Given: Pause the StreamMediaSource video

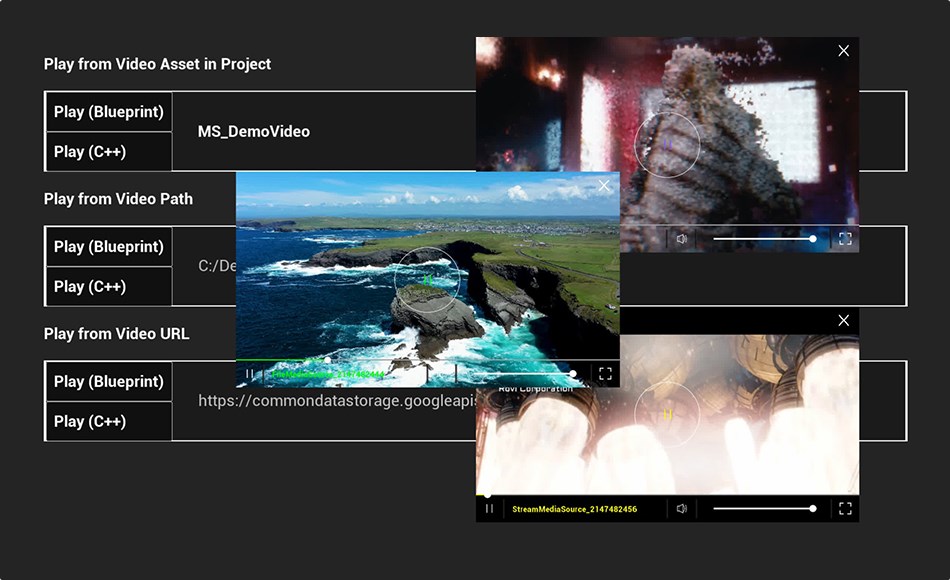Looking at the screenshot, I should (489, 508).
